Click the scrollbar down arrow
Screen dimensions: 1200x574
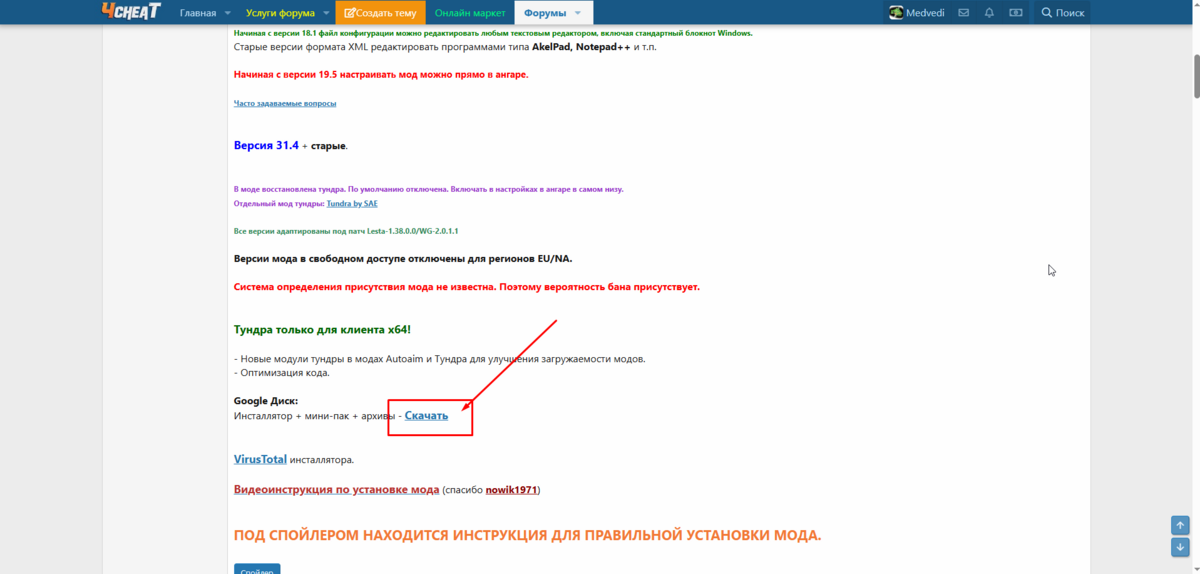(1196, 567)
